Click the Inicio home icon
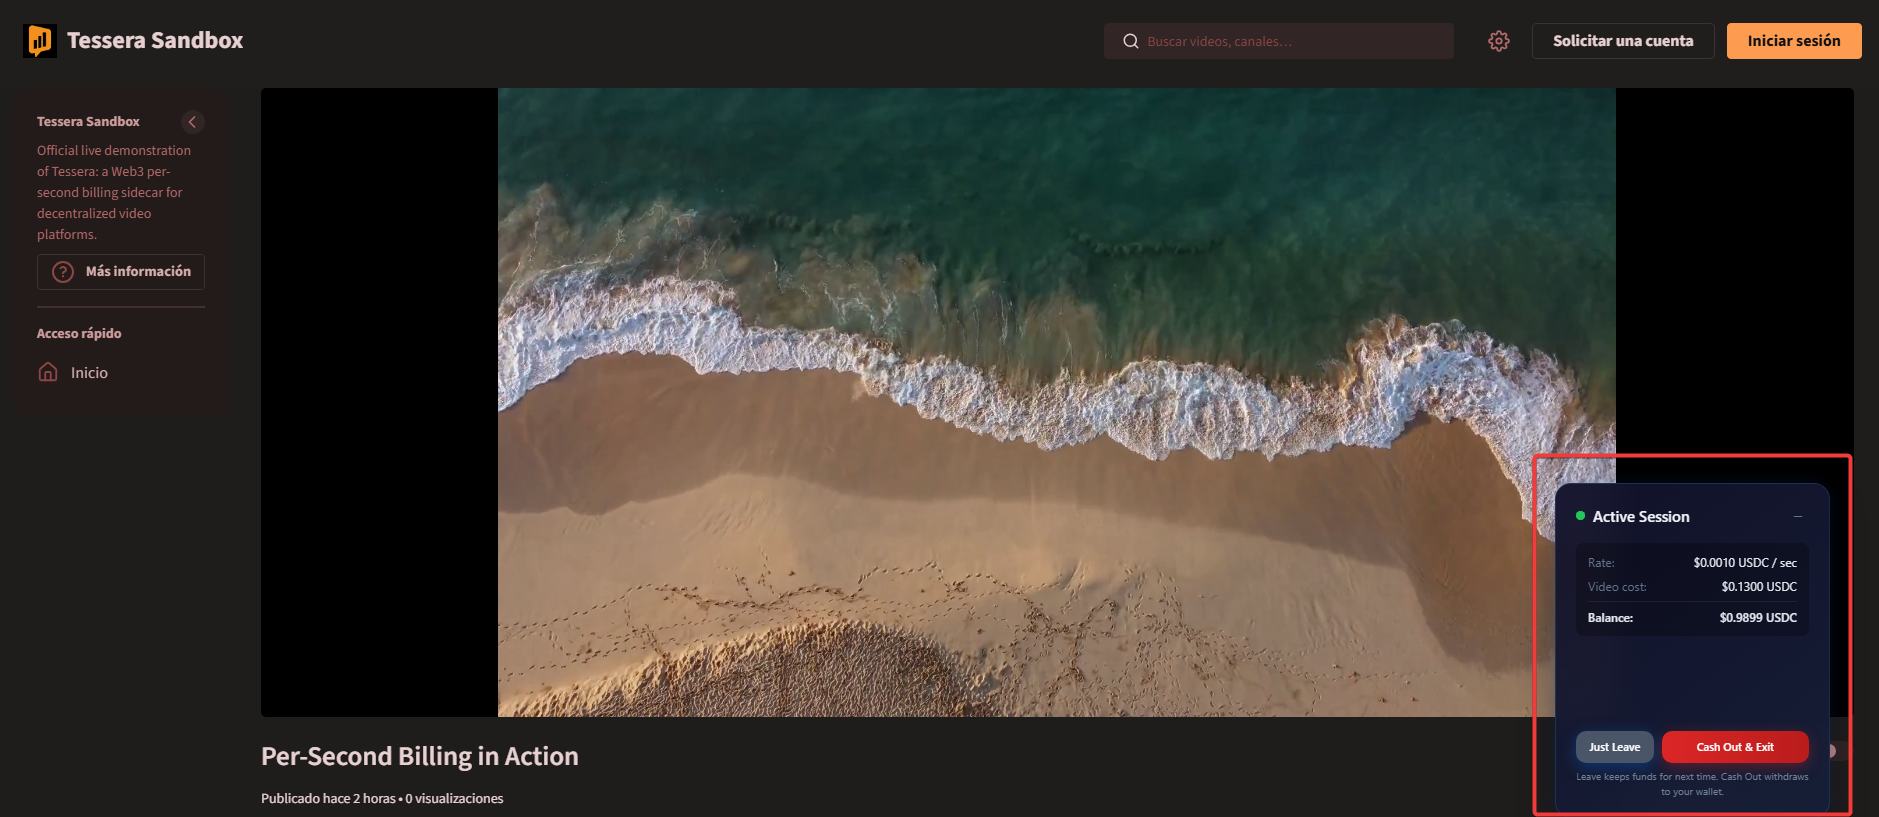The height and width of the screenshot is (817, 1879). (48, 372)
